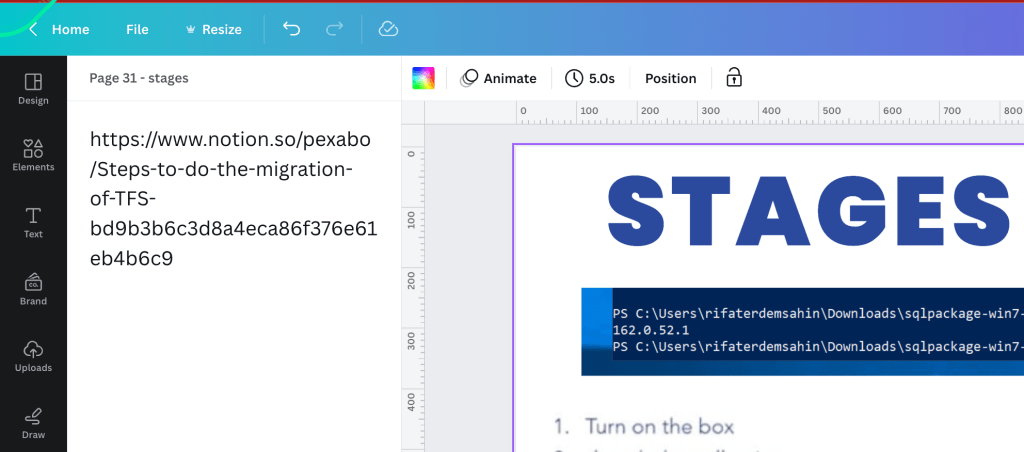The height and width of the screenshot is (452, 1024).
Task: Open the Home link
Action: 71,29
